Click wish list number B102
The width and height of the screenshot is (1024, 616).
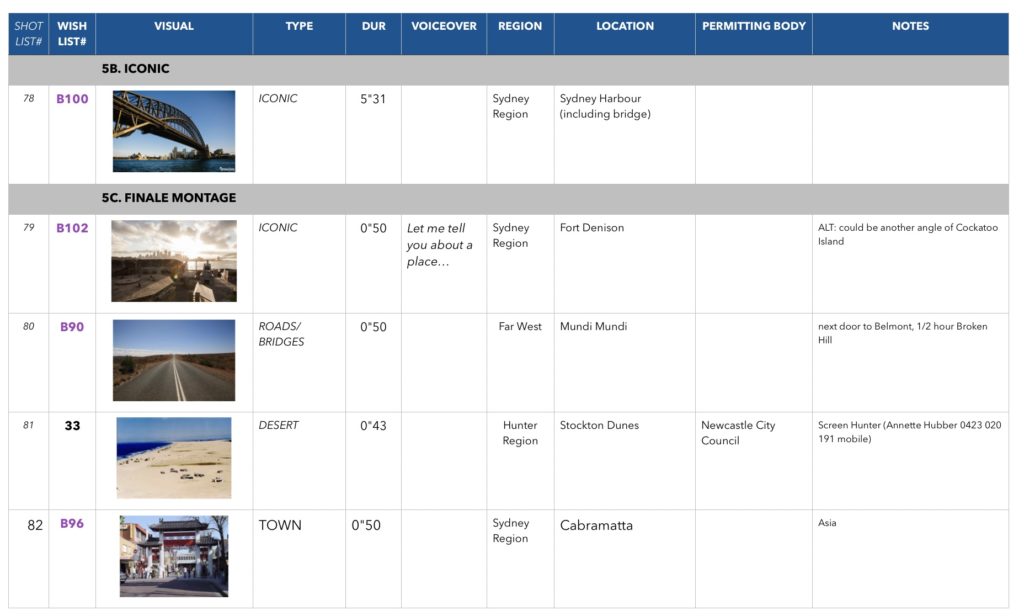72,228
